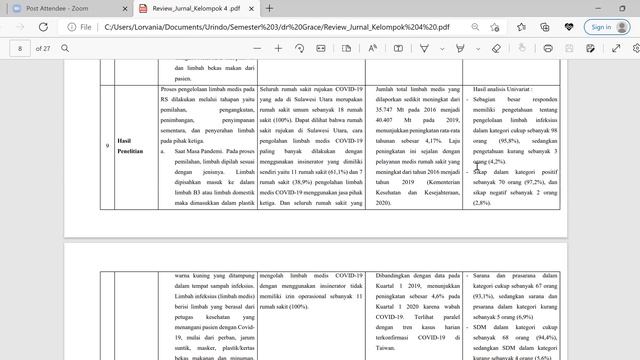
Task: Open the Favorites list
Action: pos(521,27)
